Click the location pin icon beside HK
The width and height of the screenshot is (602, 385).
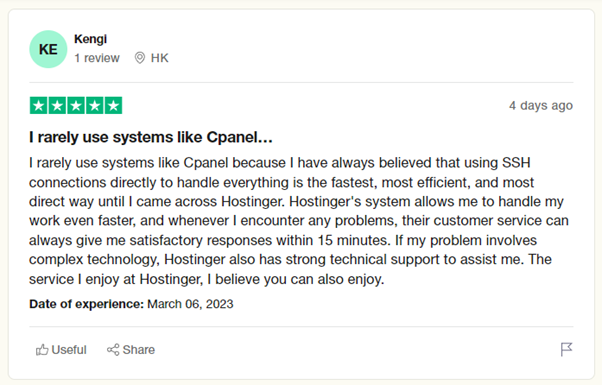[x=140, y=58]
